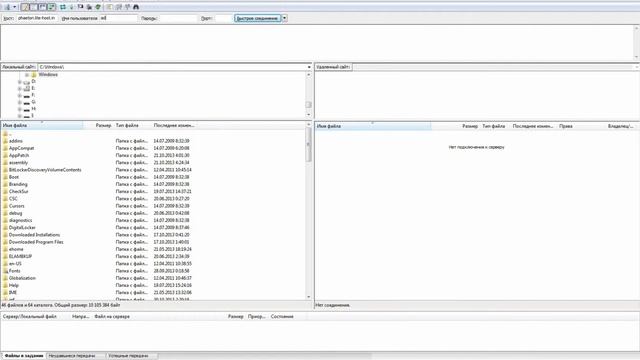Expand the D: drive tree node
This screenshot has height=360, width=640.
(20, 82)
